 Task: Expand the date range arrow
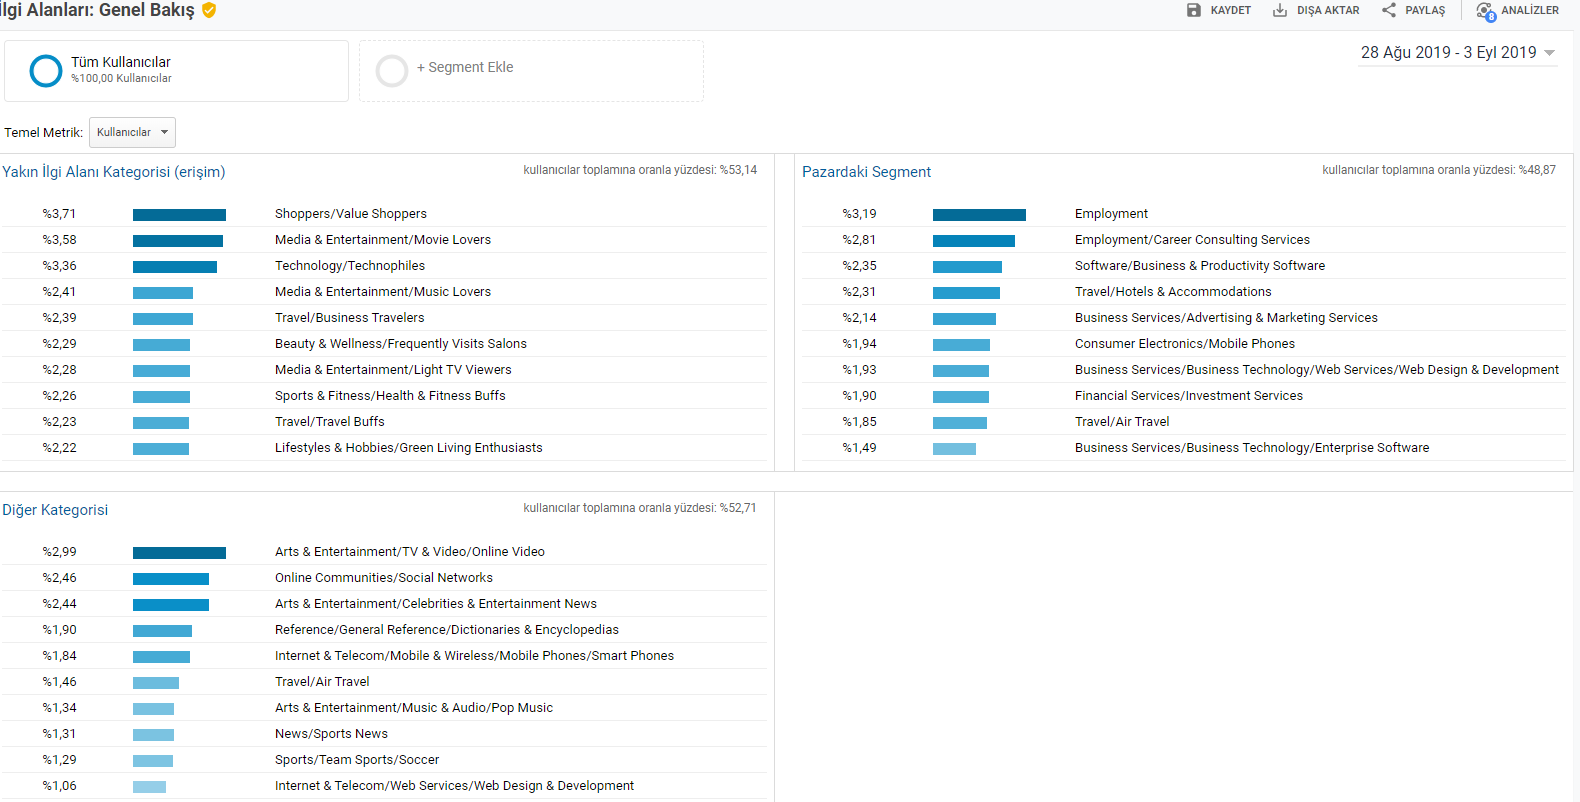pyautogui.click(x=1550, y=53)
